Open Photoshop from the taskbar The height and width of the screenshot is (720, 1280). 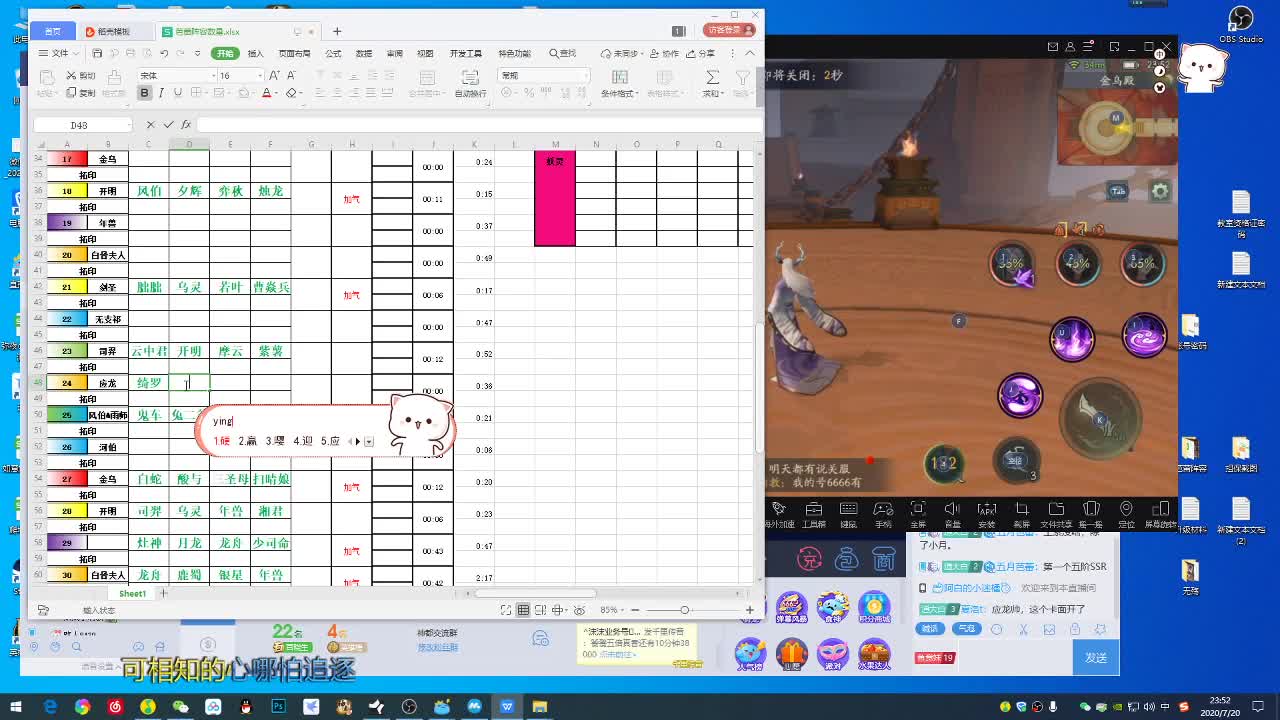[x=278, y=707]
